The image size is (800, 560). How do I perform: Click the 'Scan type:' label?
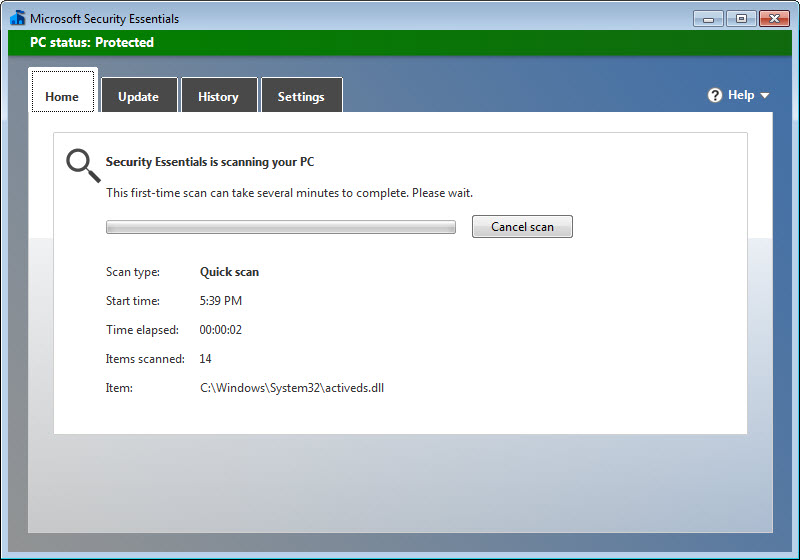(133, 272)
